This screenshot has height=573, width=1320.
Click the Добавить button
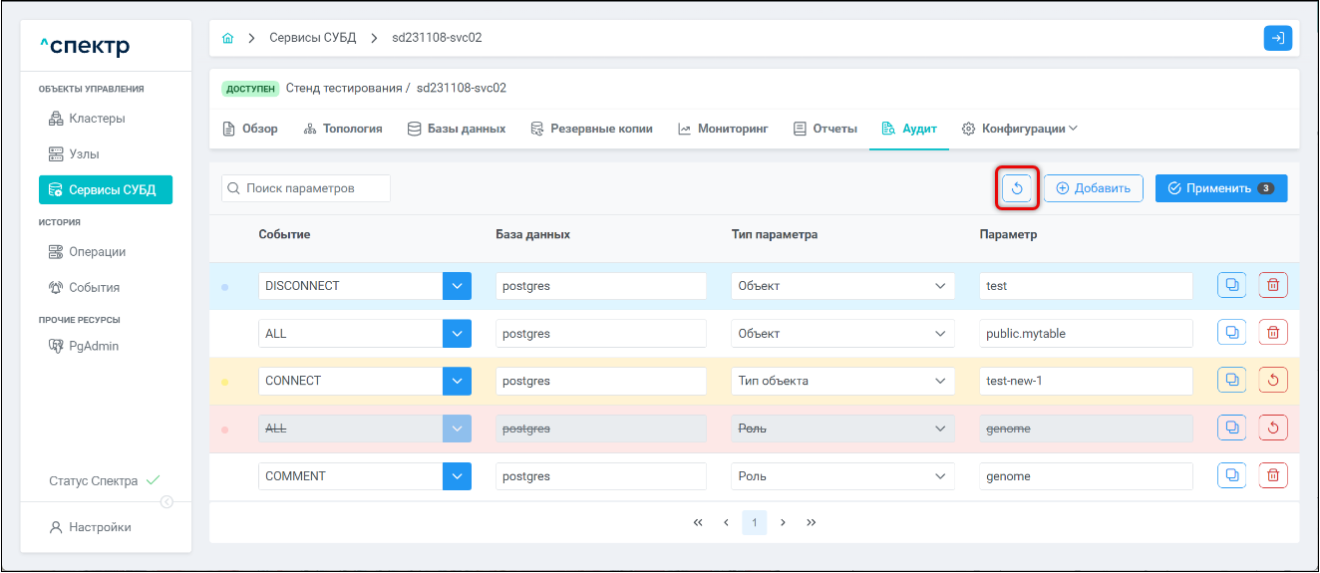pyautogui.click(x=1093, y=188)
